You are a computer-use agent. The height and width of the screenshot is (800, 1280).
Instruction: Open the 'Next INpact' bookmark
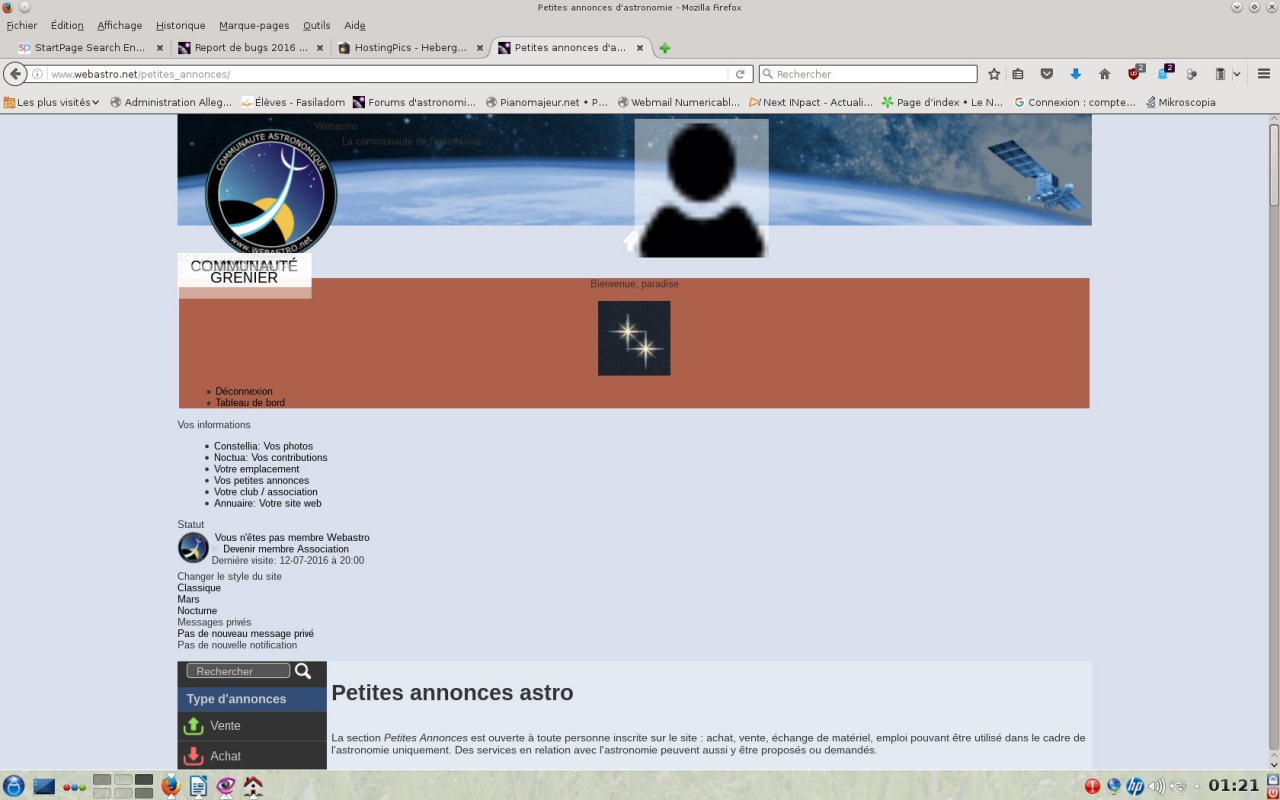click(811, 102)
